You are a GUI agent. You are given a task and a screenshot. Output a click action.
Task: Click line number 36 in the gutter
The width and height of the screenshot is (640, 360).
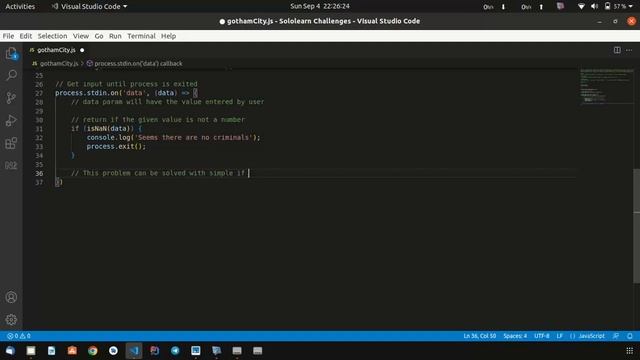tap(39, 173)
